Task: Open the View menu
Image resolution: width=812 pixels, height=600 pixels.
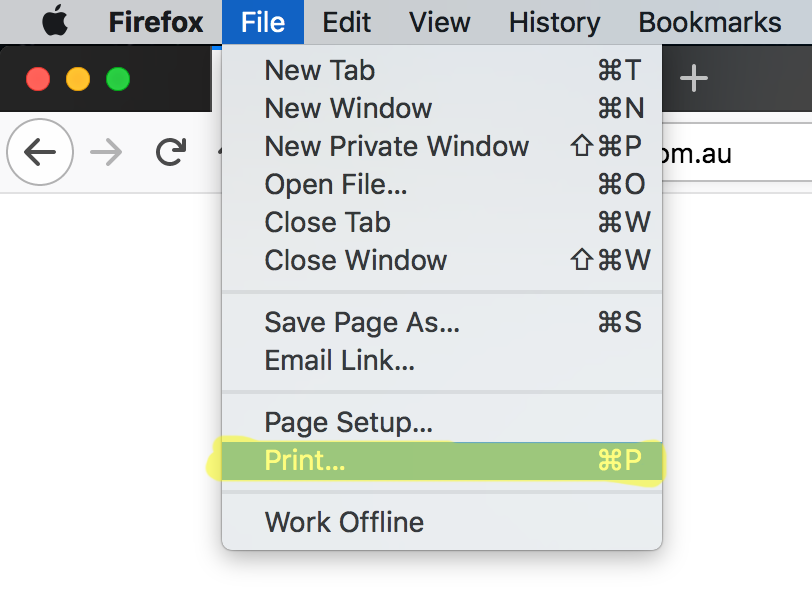Action: pyautogui.click(x=440, y=22)
